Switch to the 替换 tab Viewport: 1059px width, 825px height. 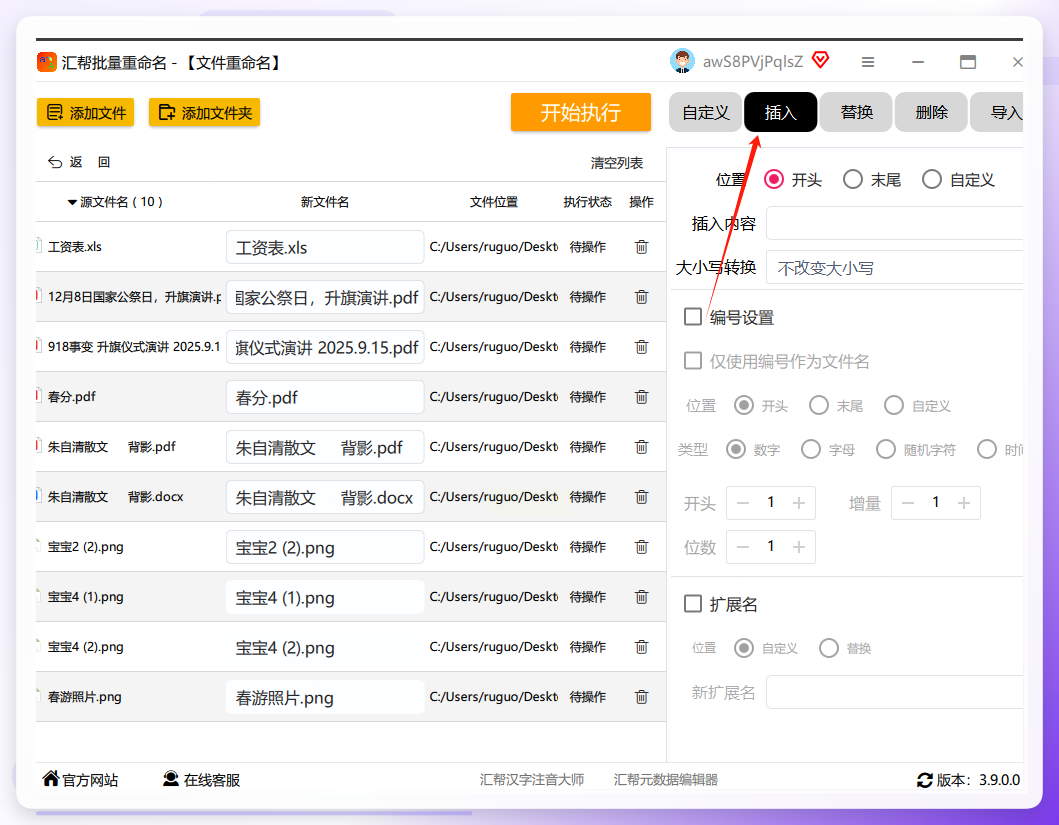(x=856, y=112)
